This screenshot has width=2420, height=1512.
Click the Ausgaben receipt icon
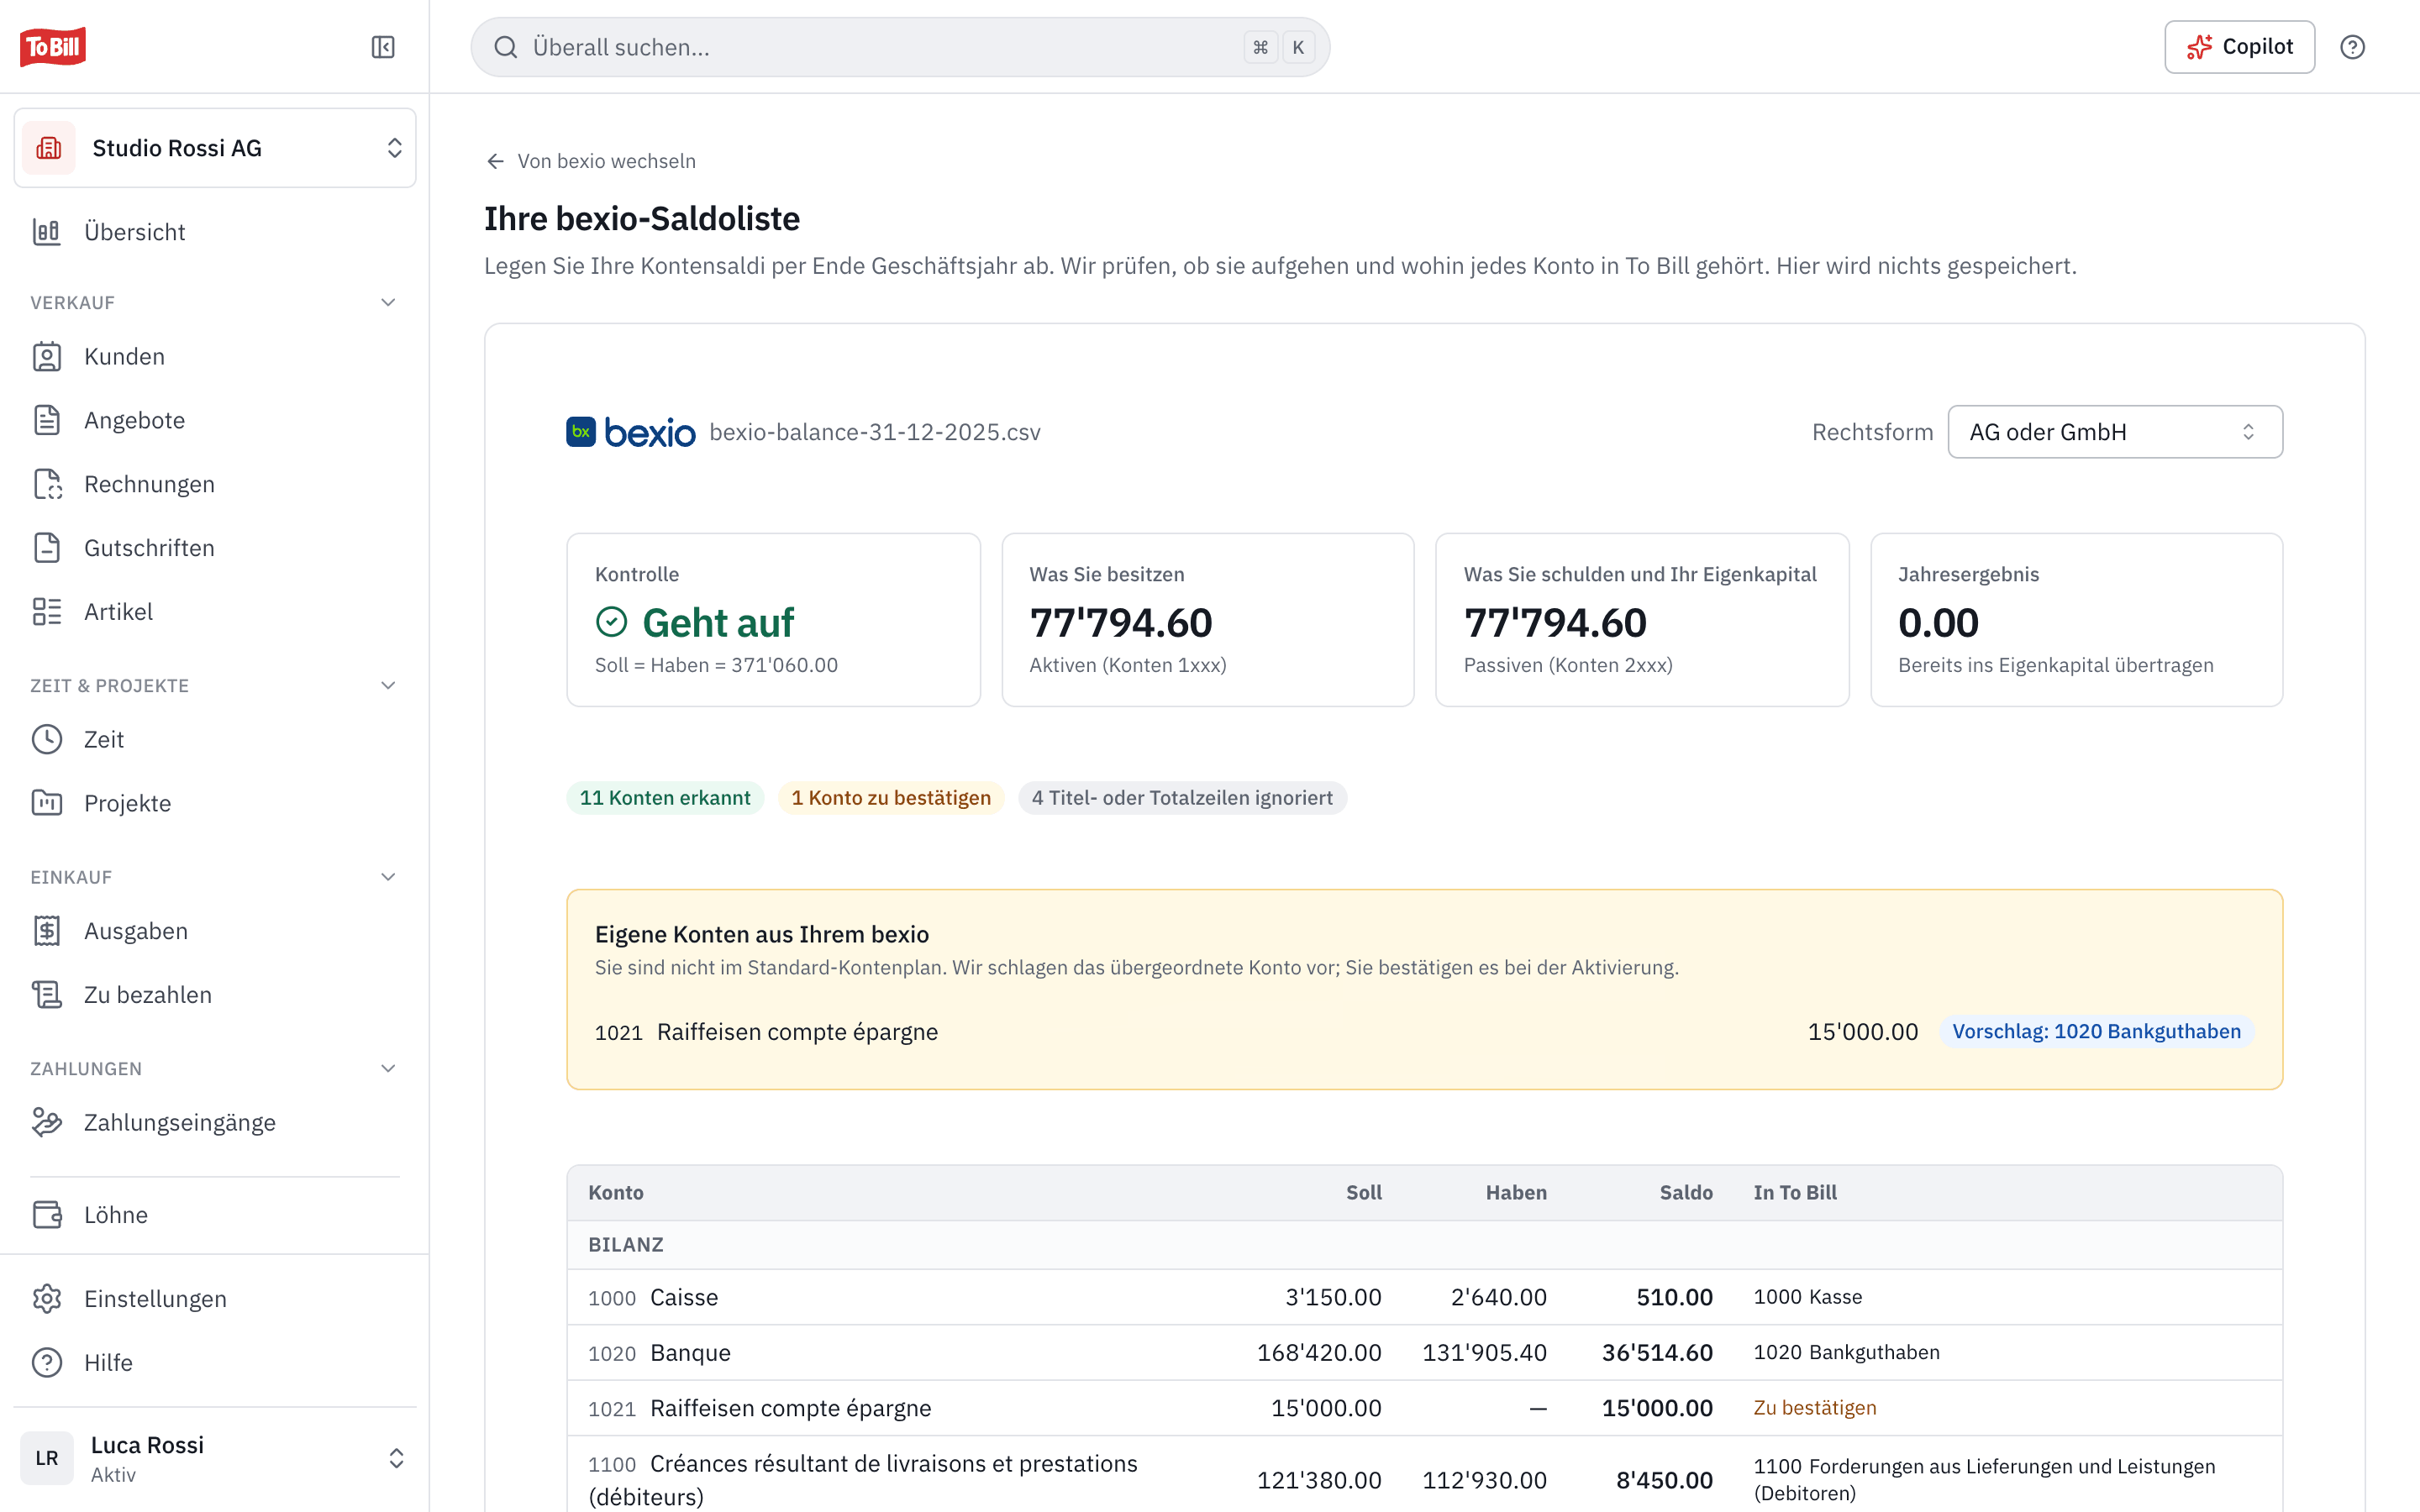point(47,931)
